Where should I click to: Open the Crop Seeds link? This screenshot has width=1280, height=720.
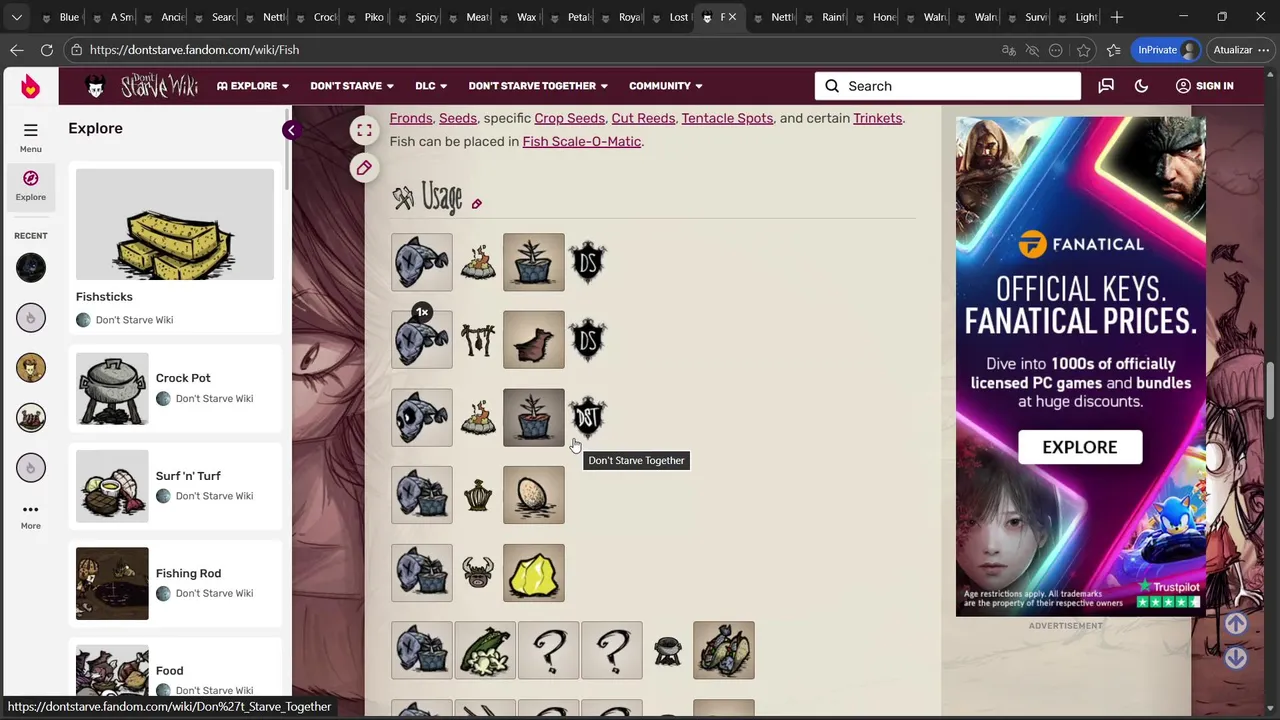pyautogui.click(x=569, y=118)
